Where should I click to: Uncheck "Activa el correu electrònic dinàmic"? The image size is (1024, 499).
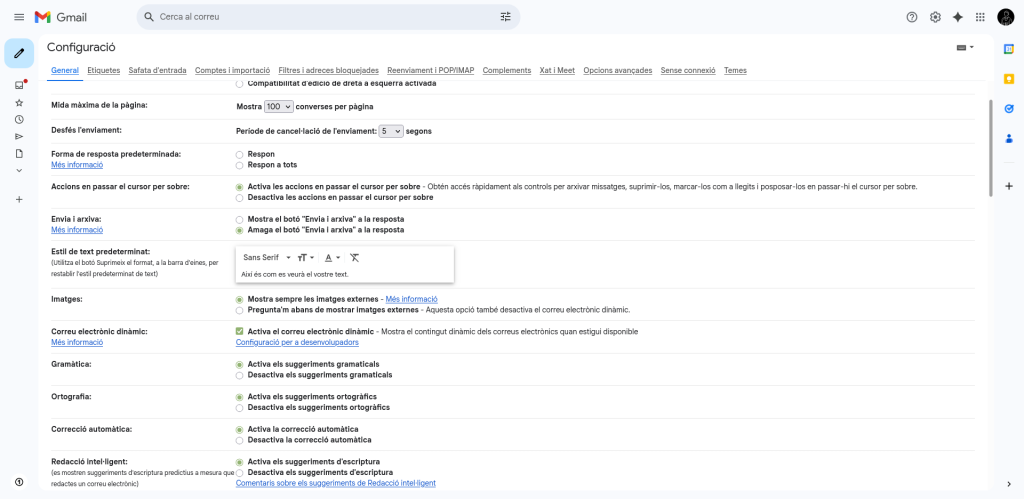tap(239, 331)
